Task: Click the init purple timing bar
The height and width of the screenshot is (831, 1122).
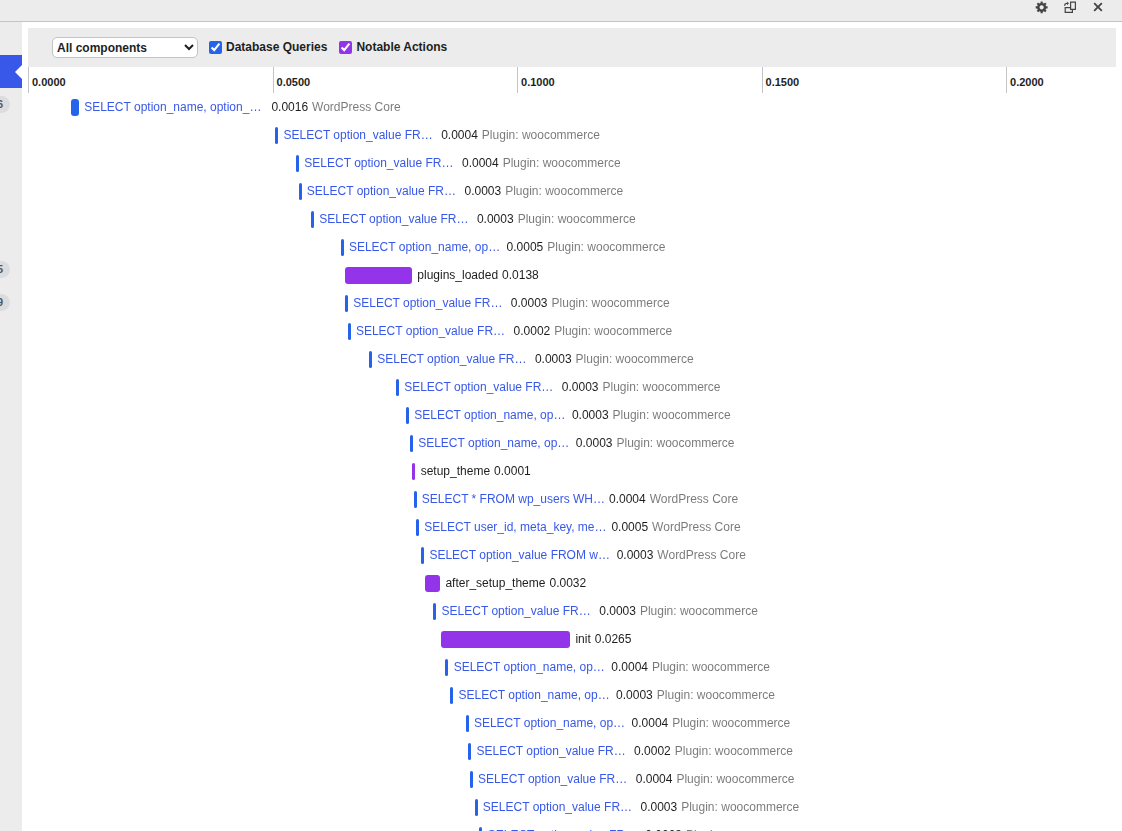Action: coord(505,639)
